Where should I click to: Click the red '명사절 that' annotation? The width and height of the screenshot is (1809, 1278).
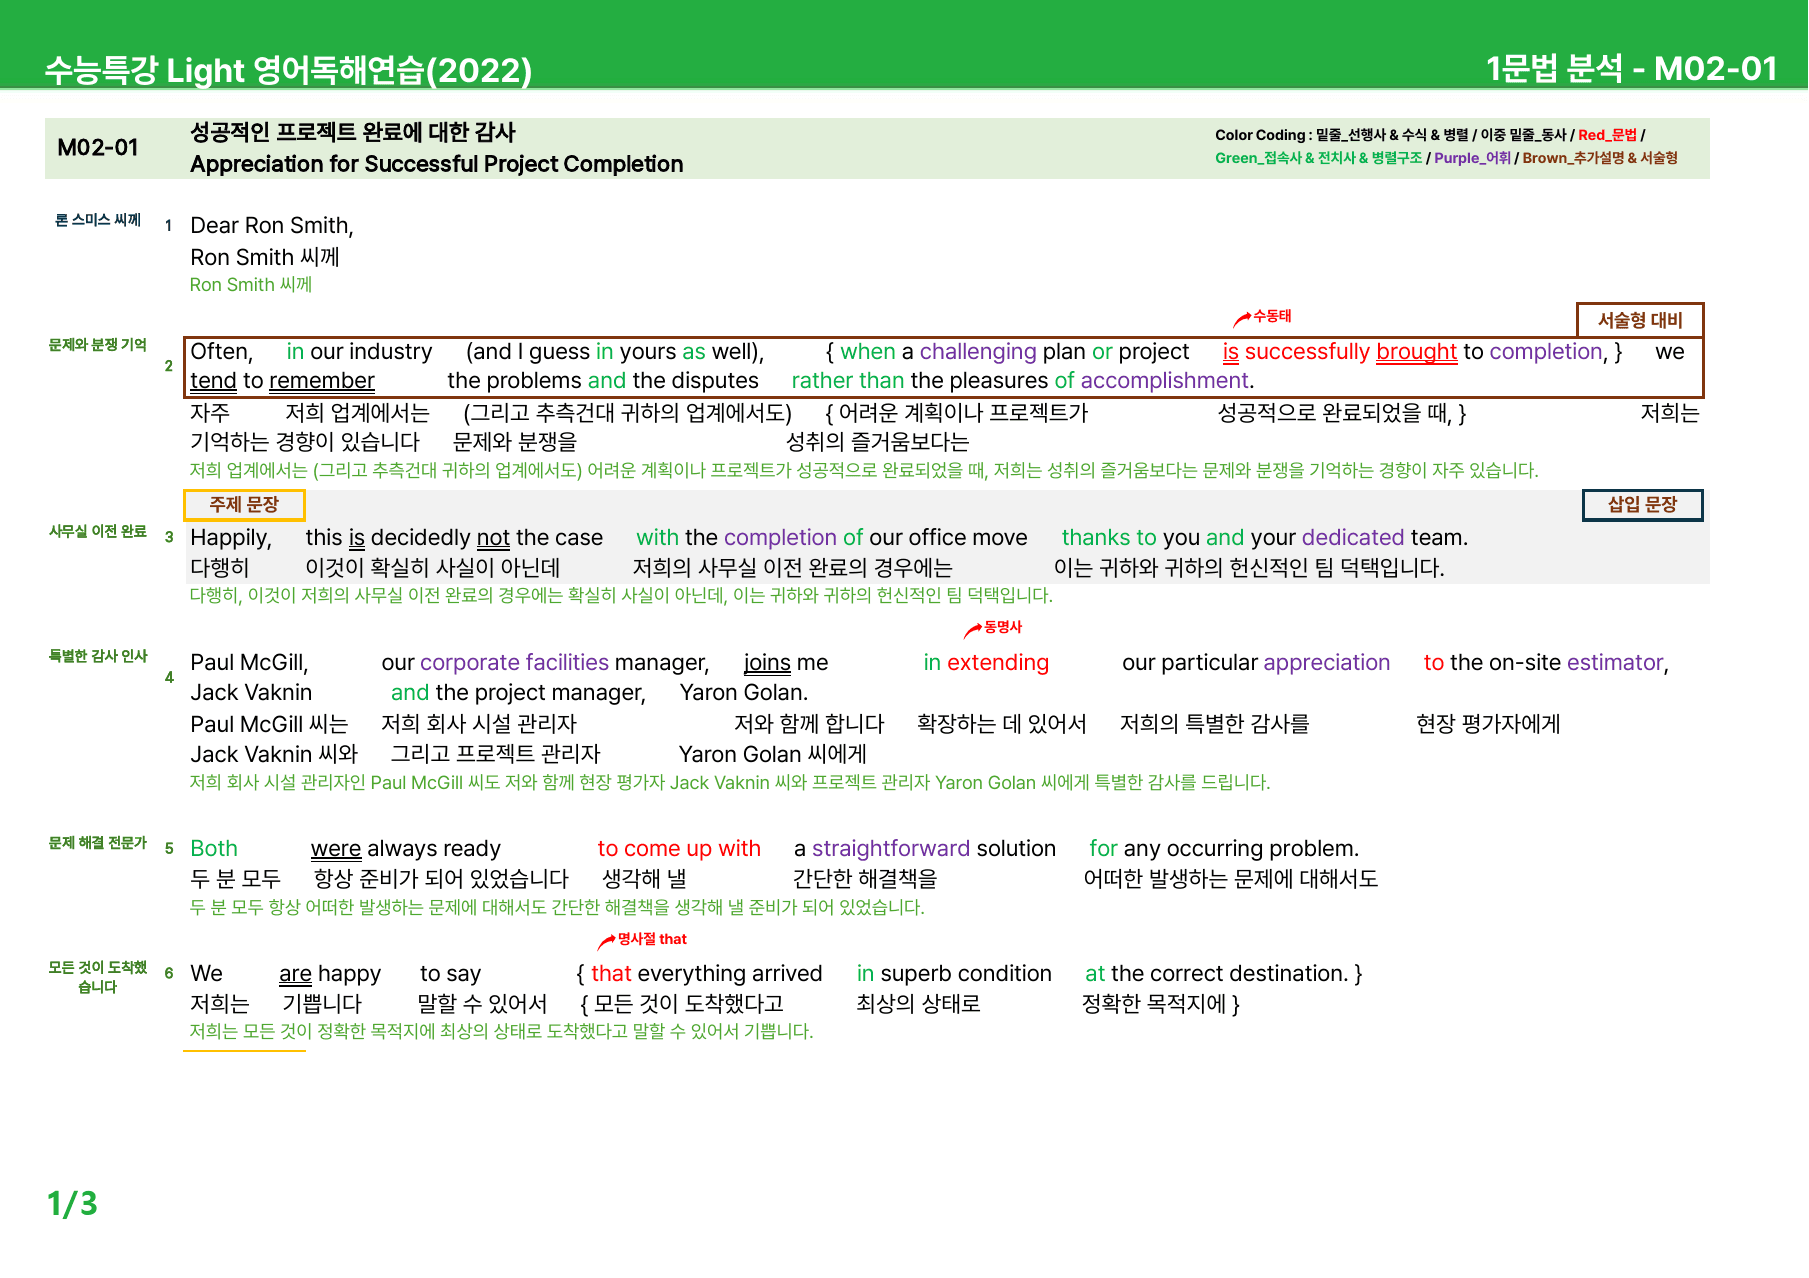click(x=652, y=939)
